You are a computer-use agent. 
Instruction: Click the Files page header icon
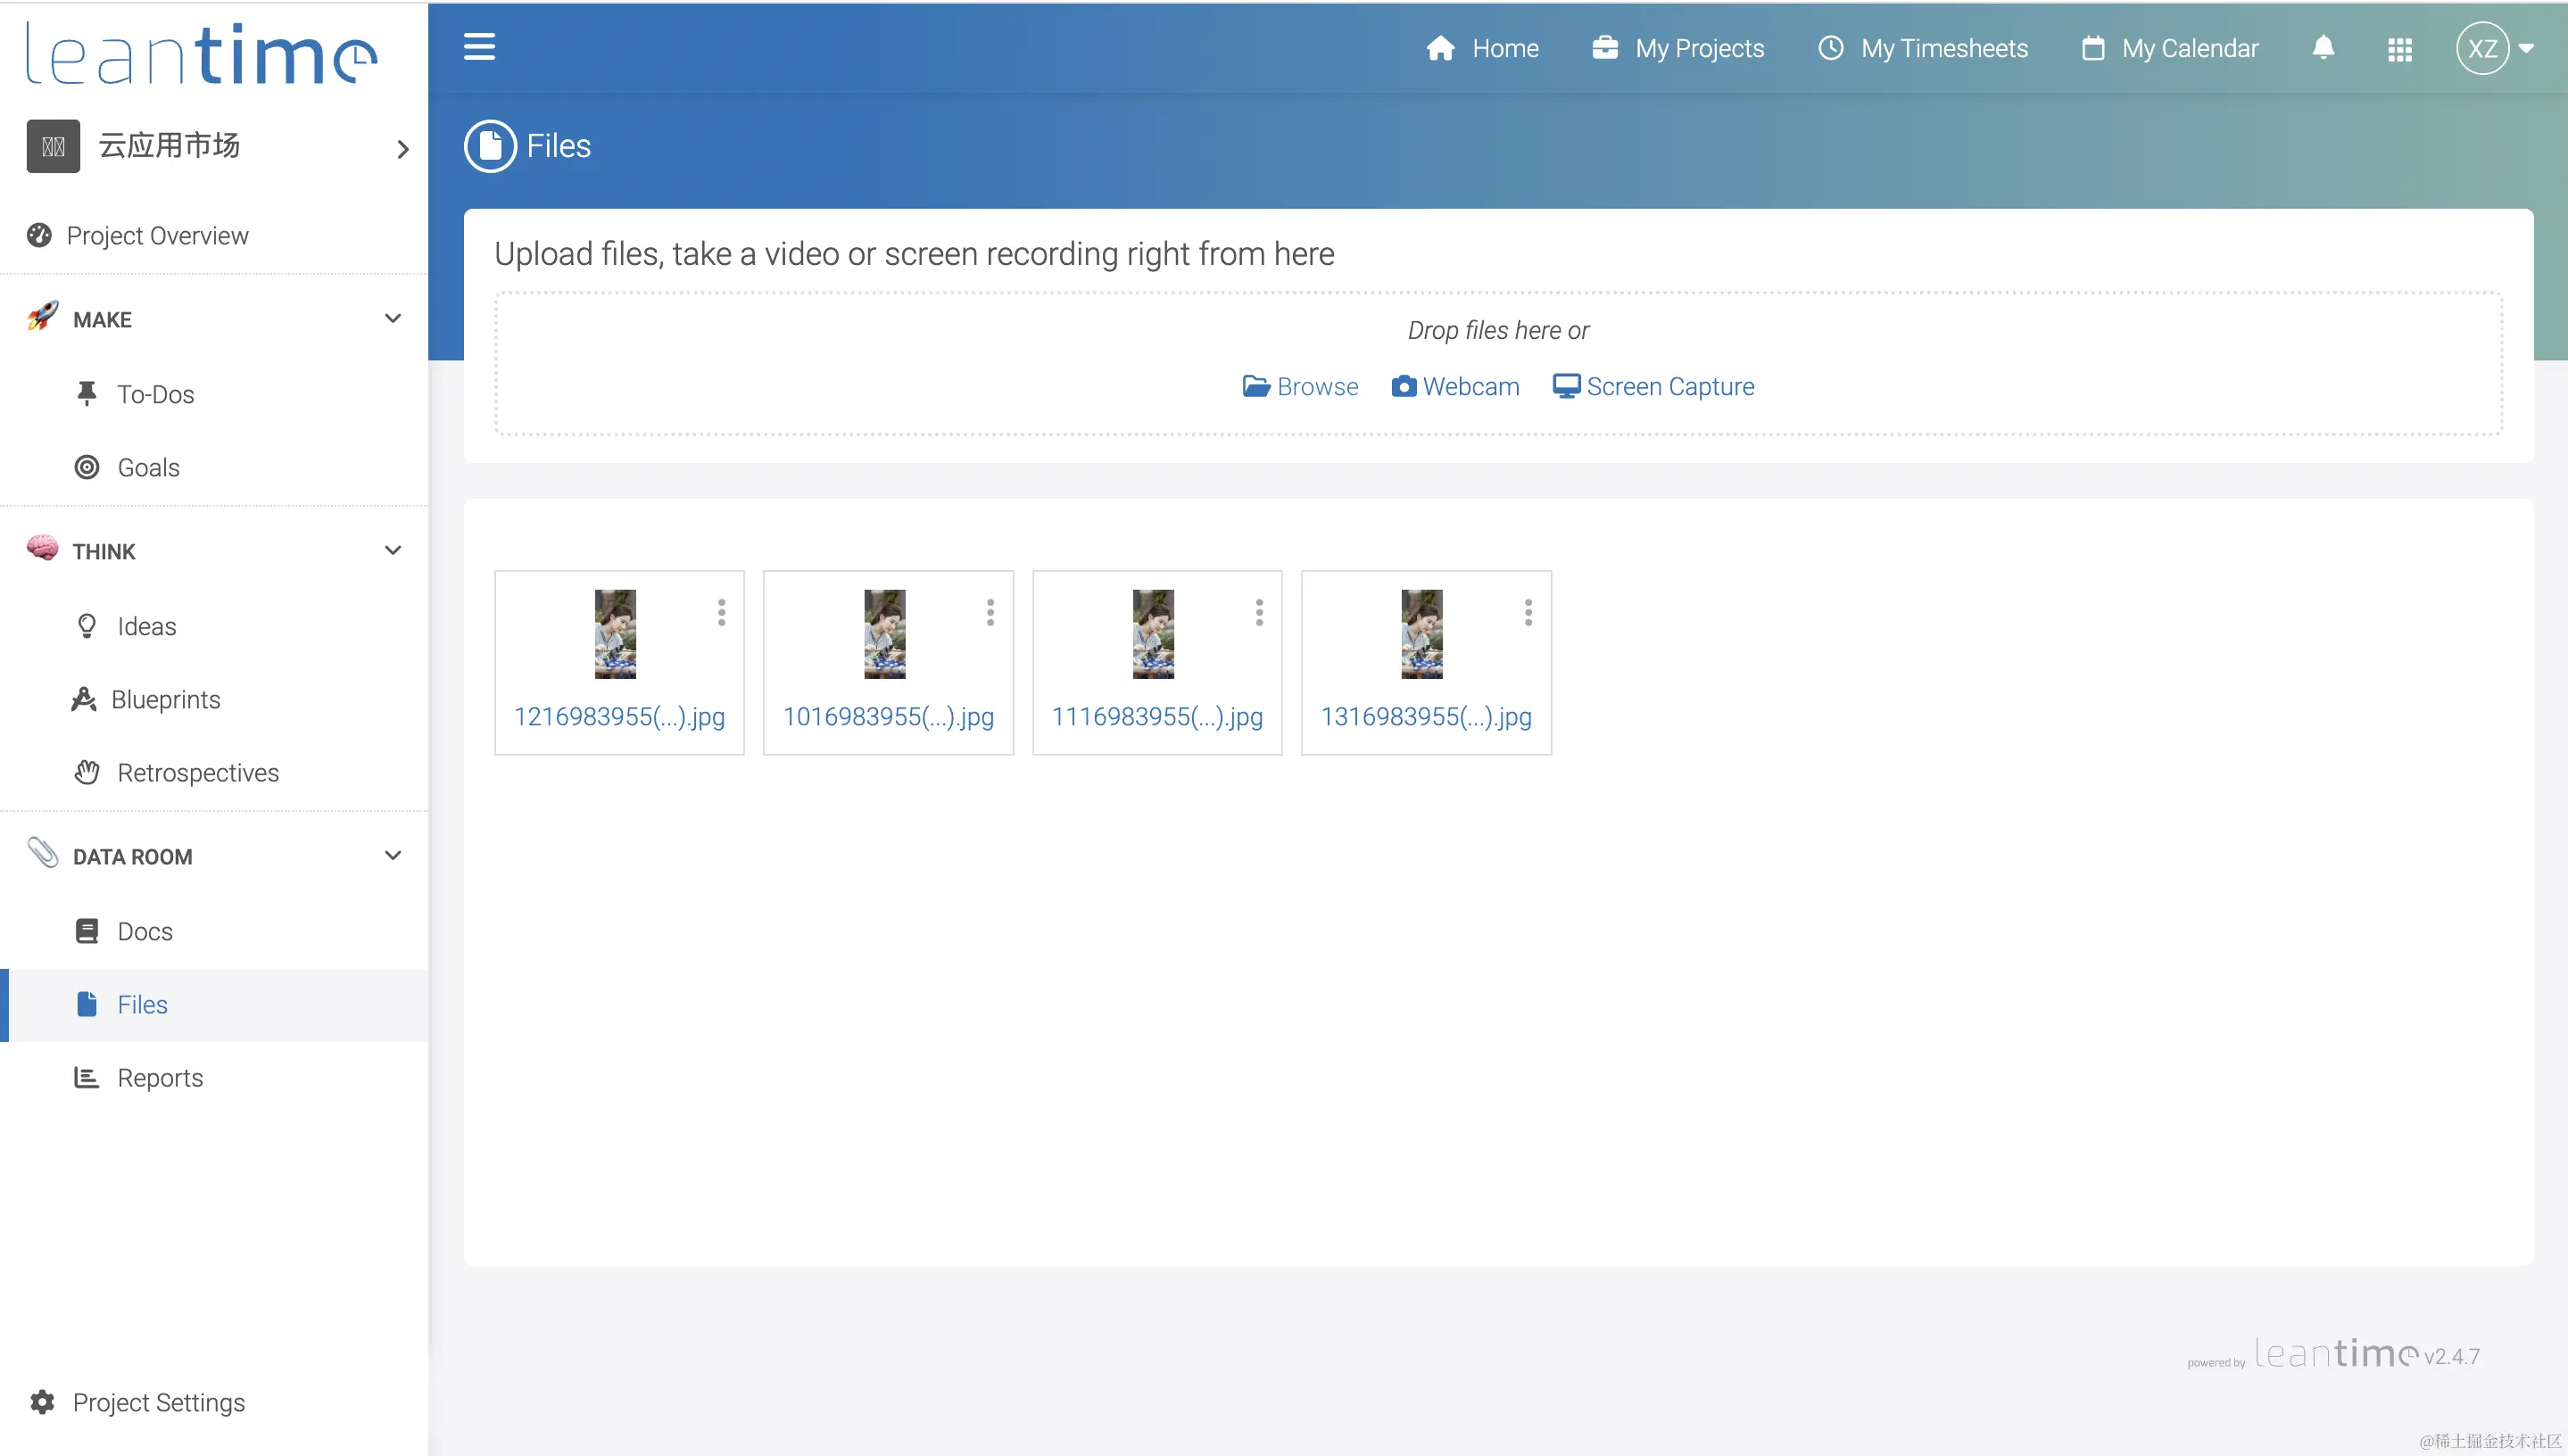[x=490, y=146]
